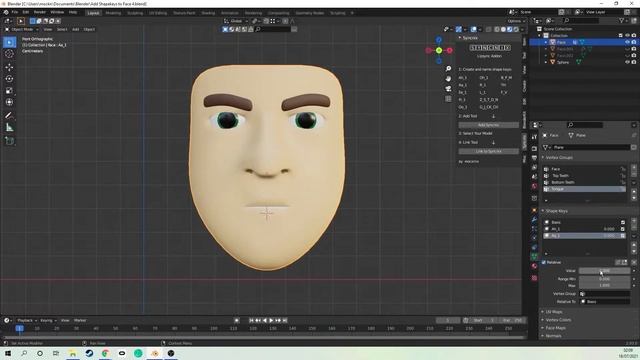Enable rendered viewport shading mode

(516, 29)
